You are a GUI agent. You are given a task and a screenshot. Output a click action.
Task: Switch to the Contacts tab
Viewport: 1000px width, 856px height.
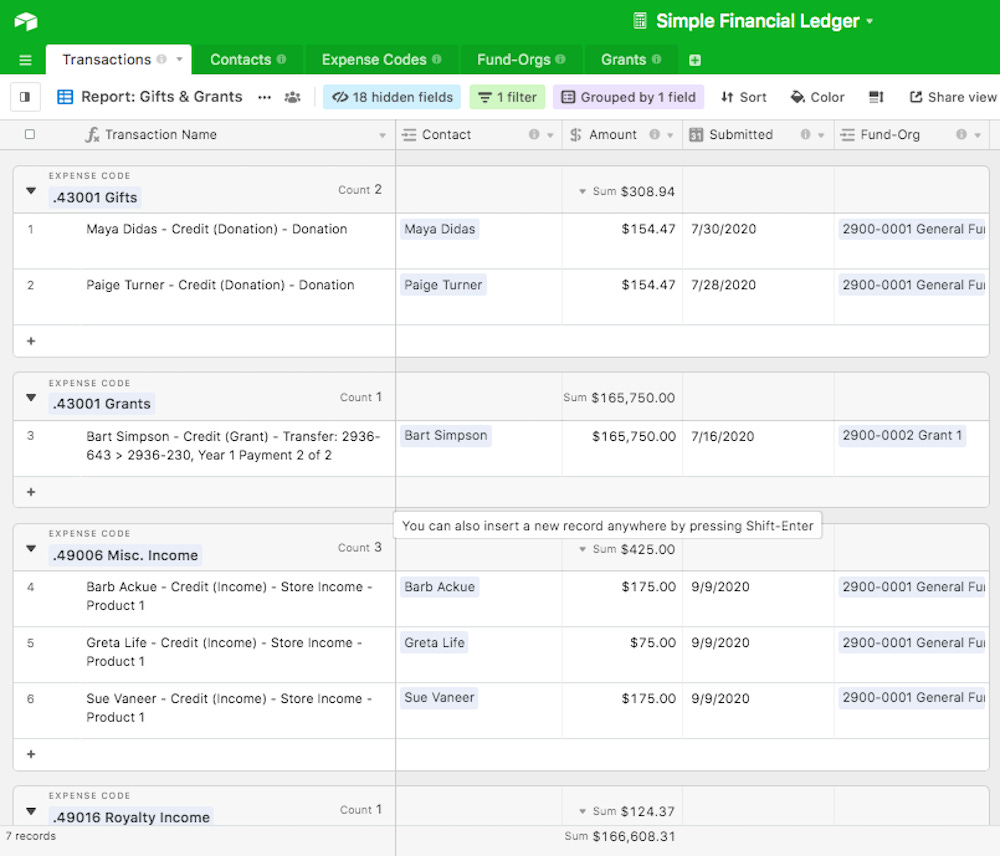pos(248,59)
